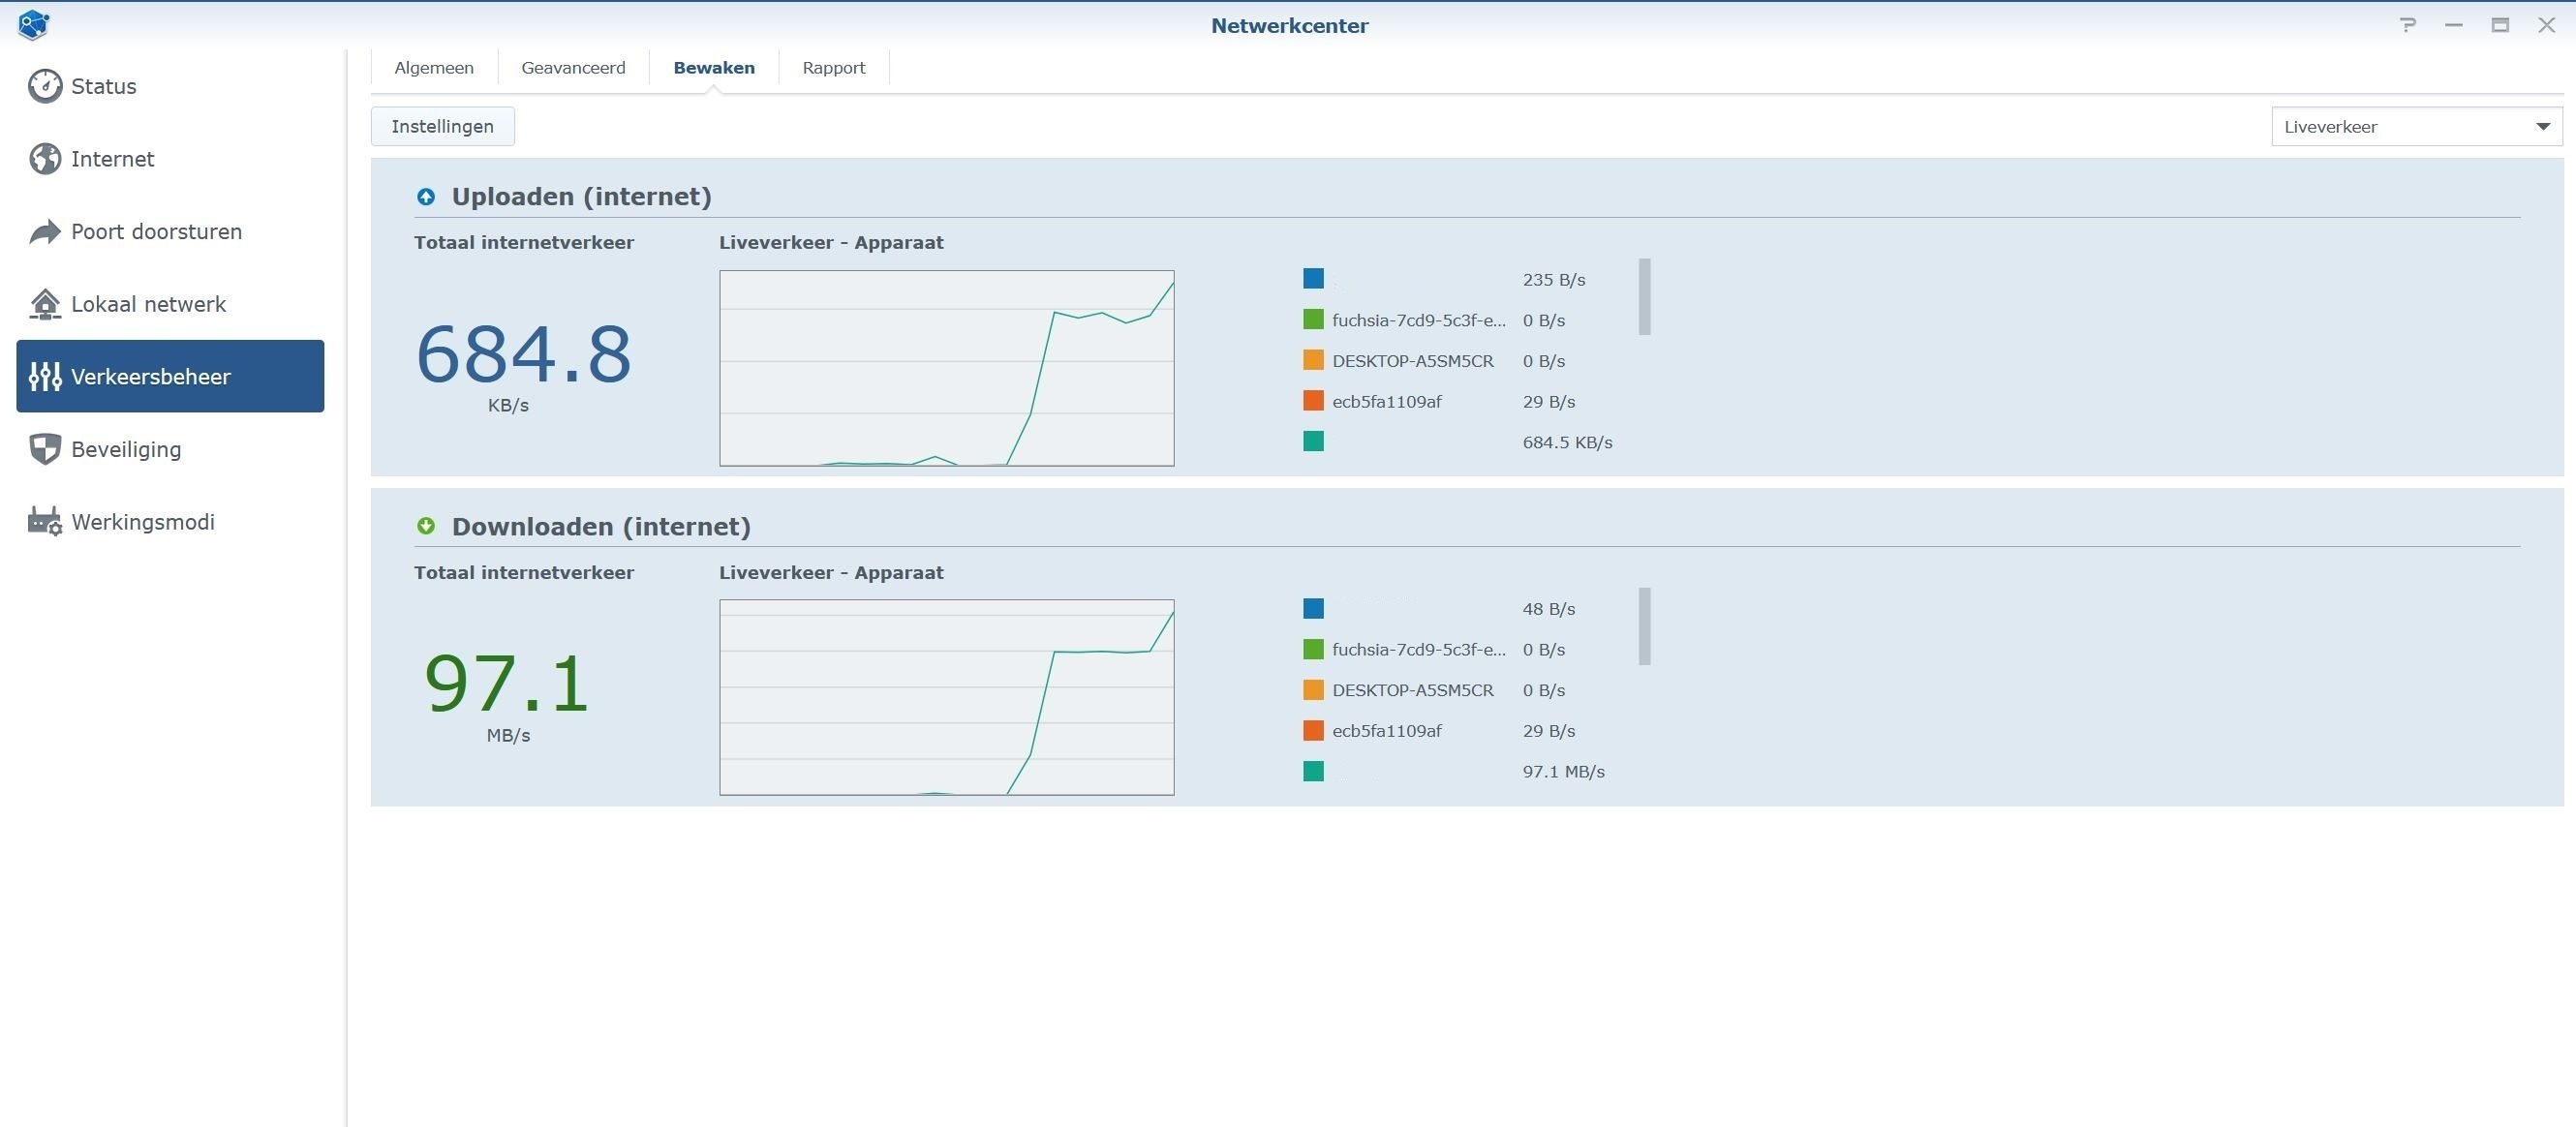Screen dimensions: 2576x1127
Task: Maximize the Netwerkcenter window
Action: [x=2500, y=25]
